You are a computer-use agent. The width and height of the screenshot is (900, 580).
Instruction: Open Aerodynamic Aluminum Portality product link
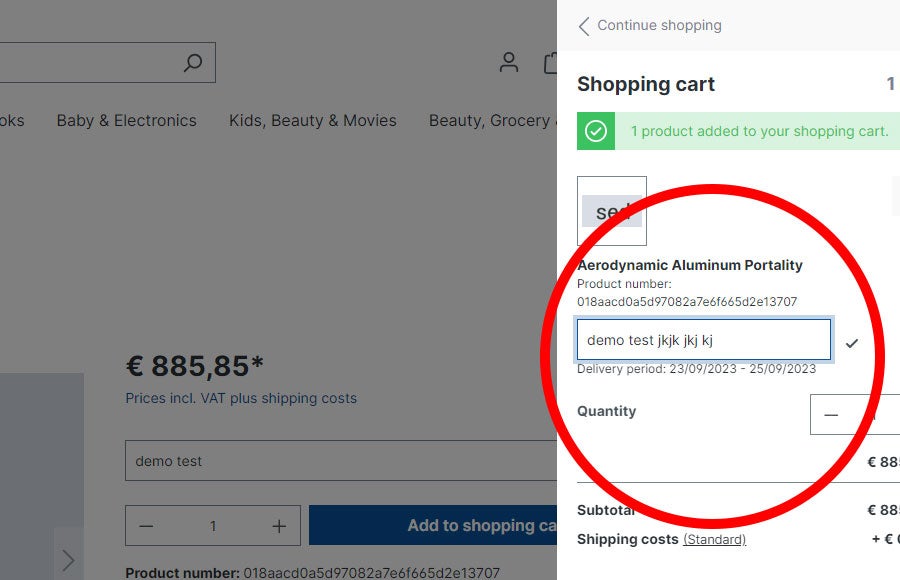(690, 265)
